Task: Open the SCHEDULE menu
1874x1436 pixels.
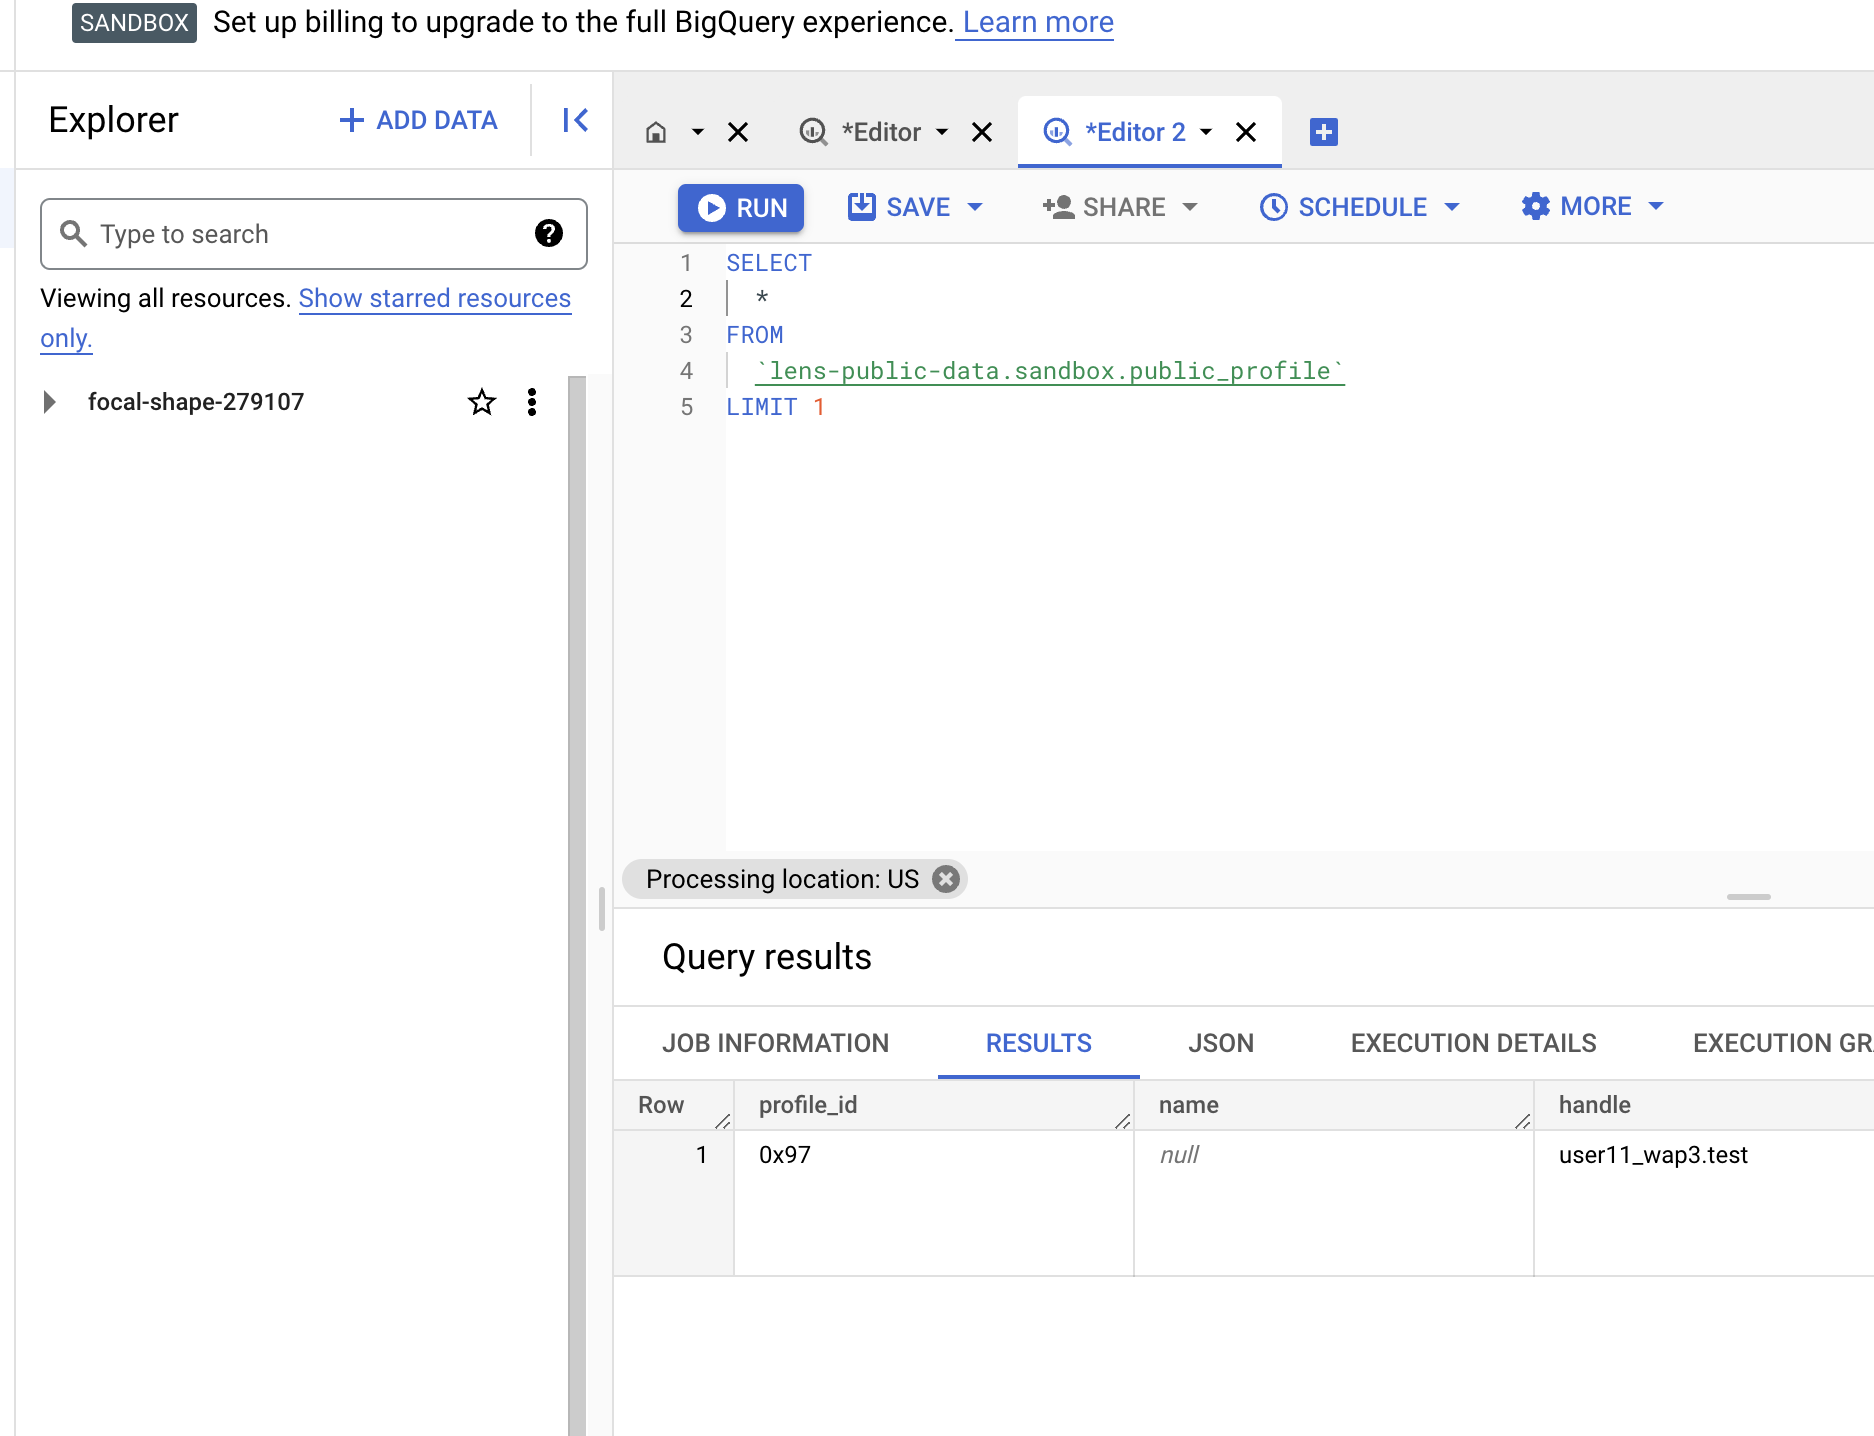Action: (1343, 207)
